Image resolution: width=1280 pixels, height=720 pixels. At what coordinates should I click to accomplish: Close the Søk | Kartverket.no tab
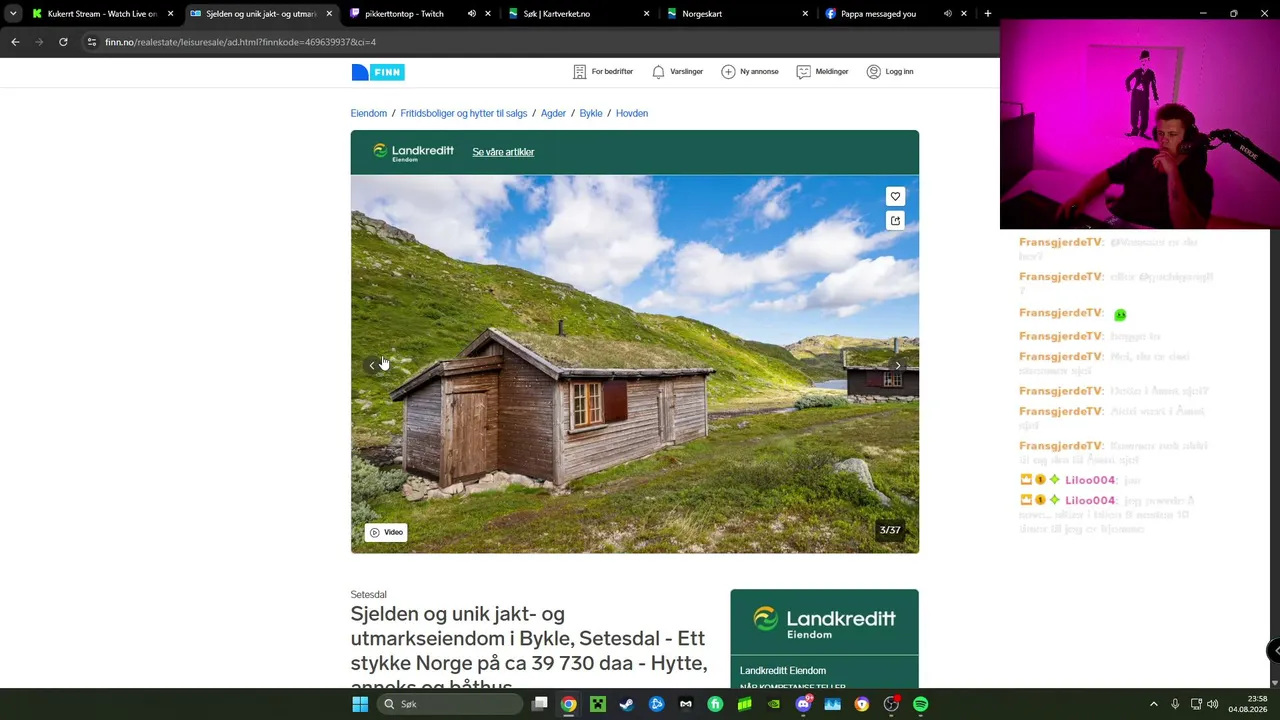[x=647, y=14]
